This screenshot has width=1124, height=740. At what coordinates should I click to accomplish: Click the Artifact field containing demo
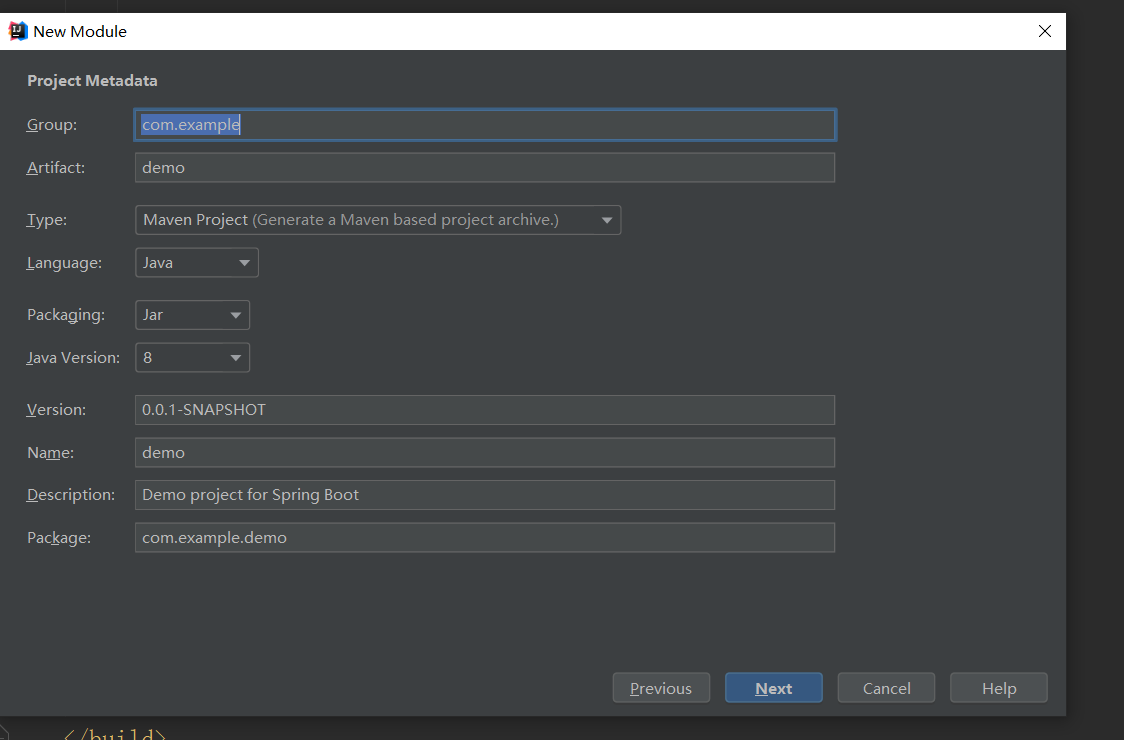485,167
